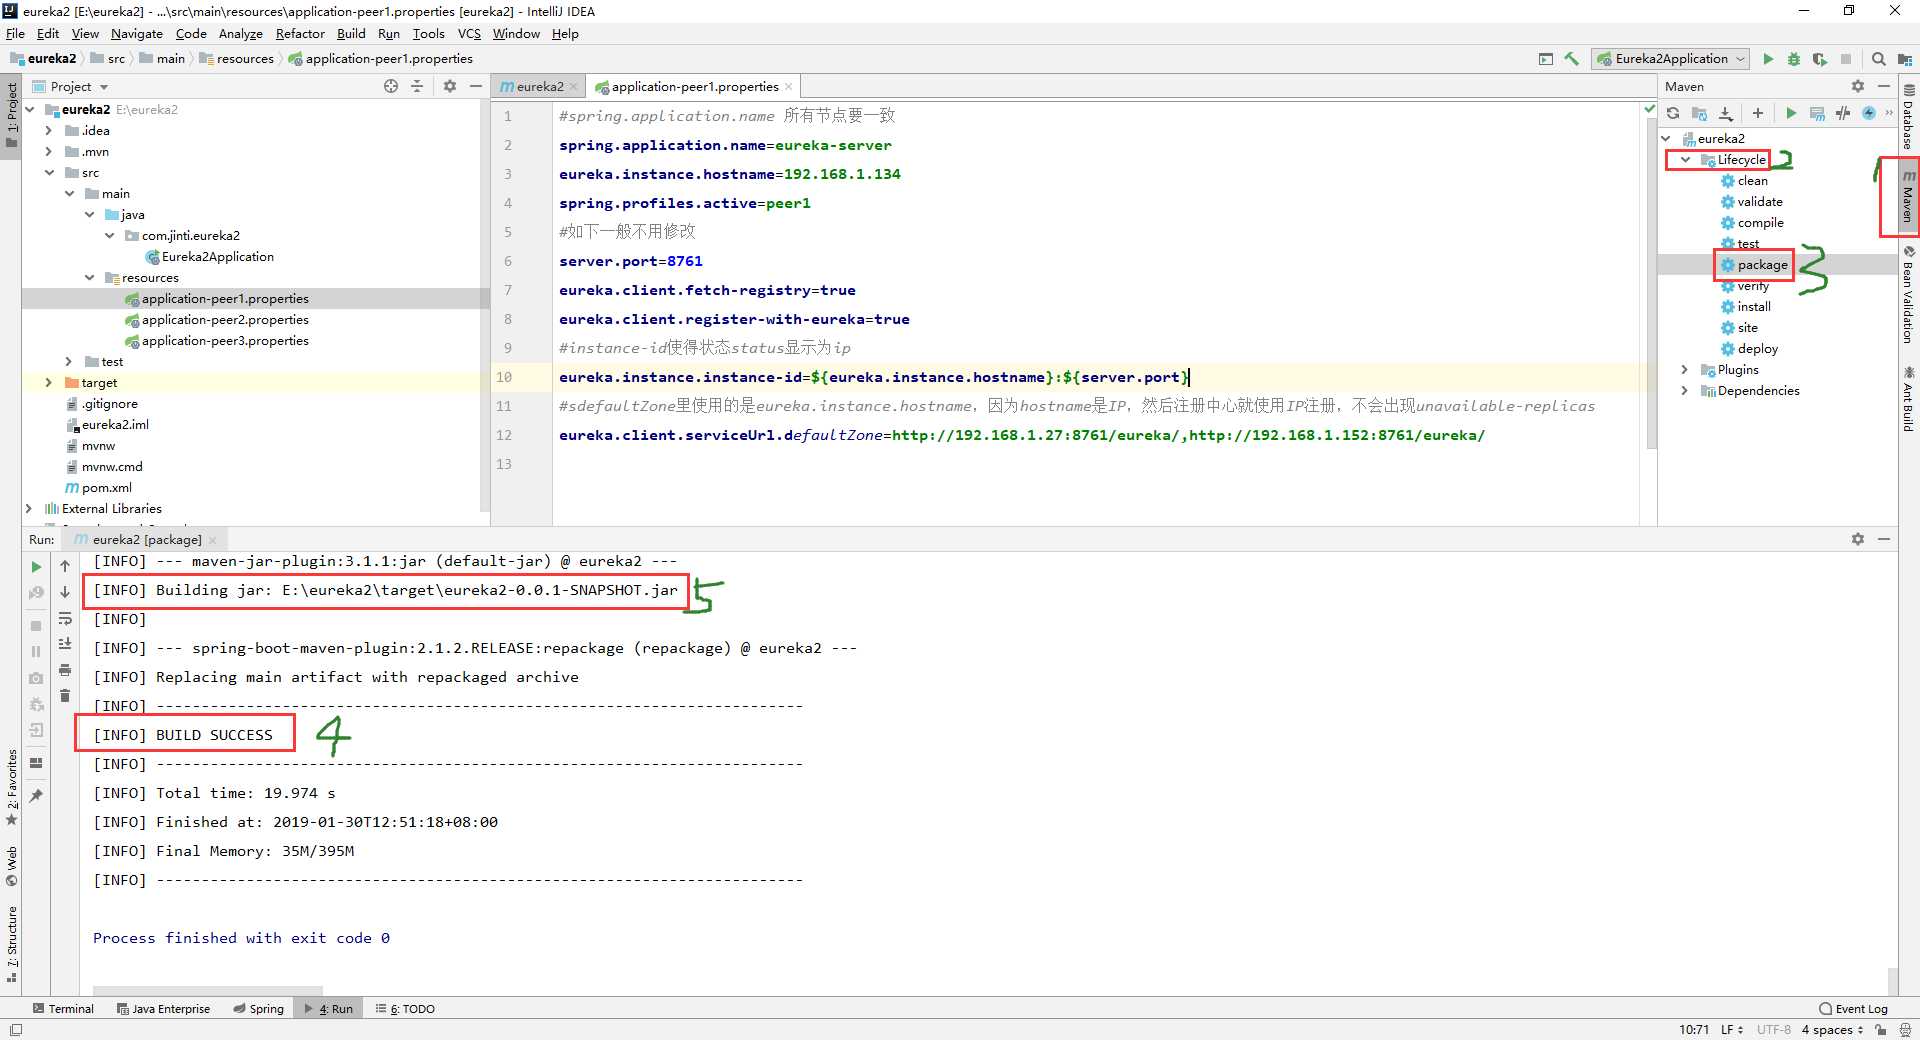Collapse the Lifecycle node in Maven
Screen dimensions: 1920x1040
[1686, 160]
